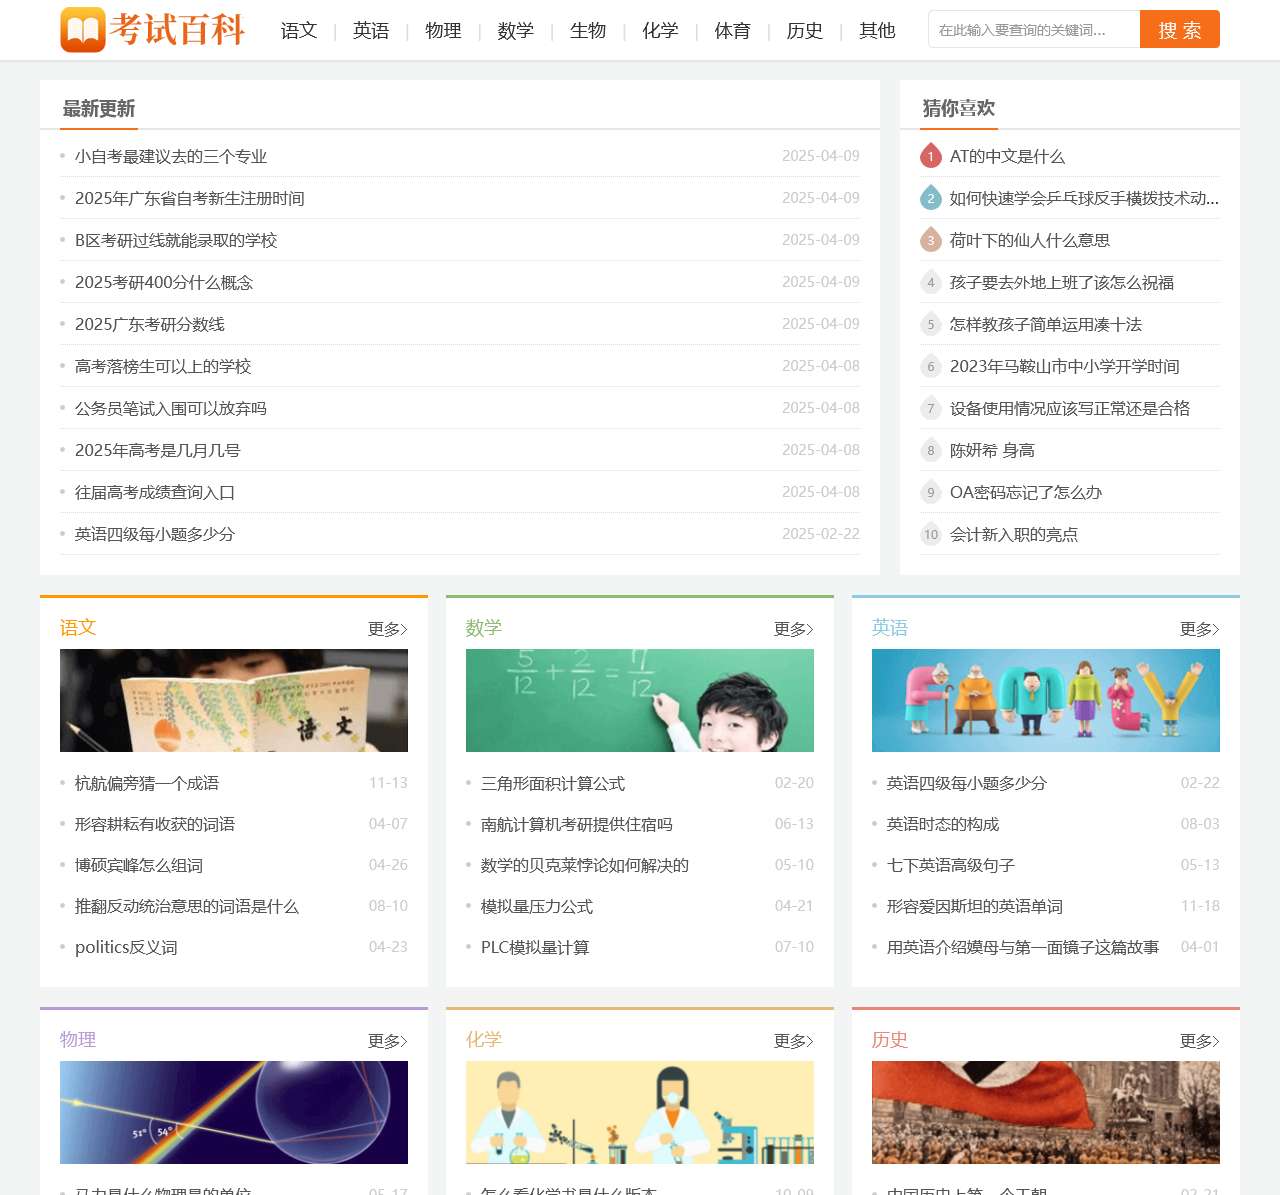Viewport: 1280px width, 1195px height.
Task: Navigate to the 生物 category
Action: (587, 31)
